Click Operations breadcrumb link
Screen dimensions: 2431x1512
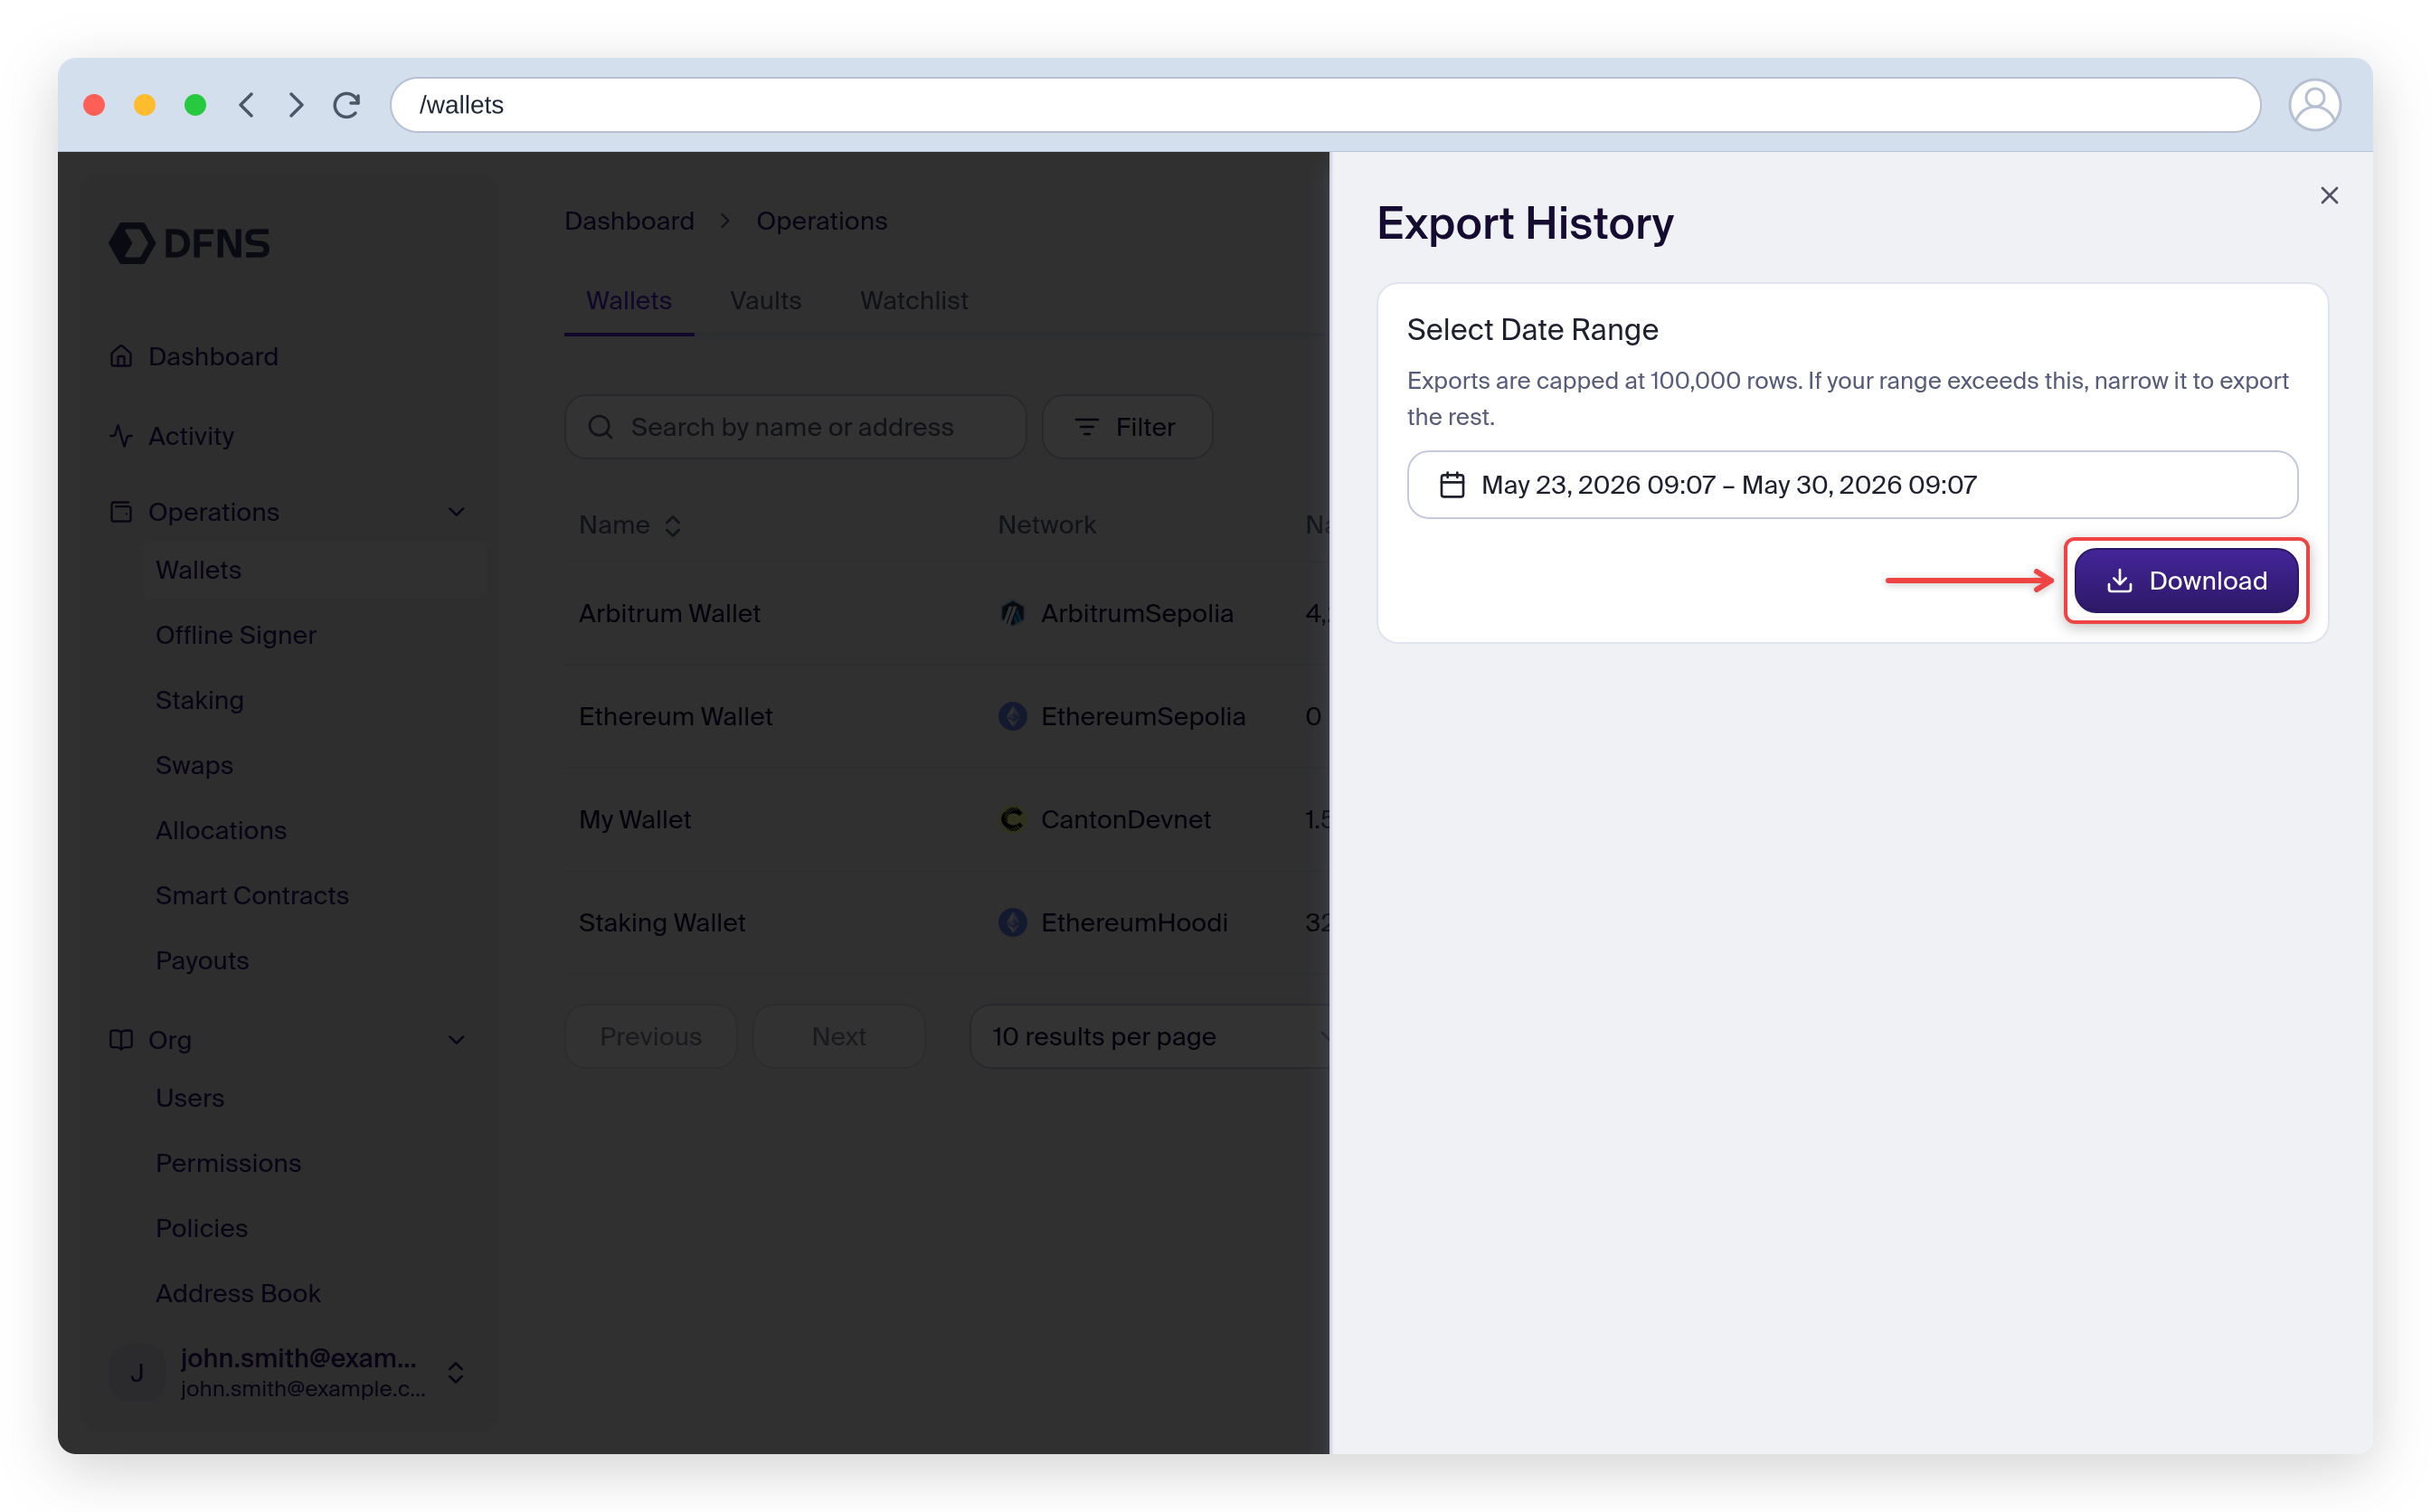point(822,221)
